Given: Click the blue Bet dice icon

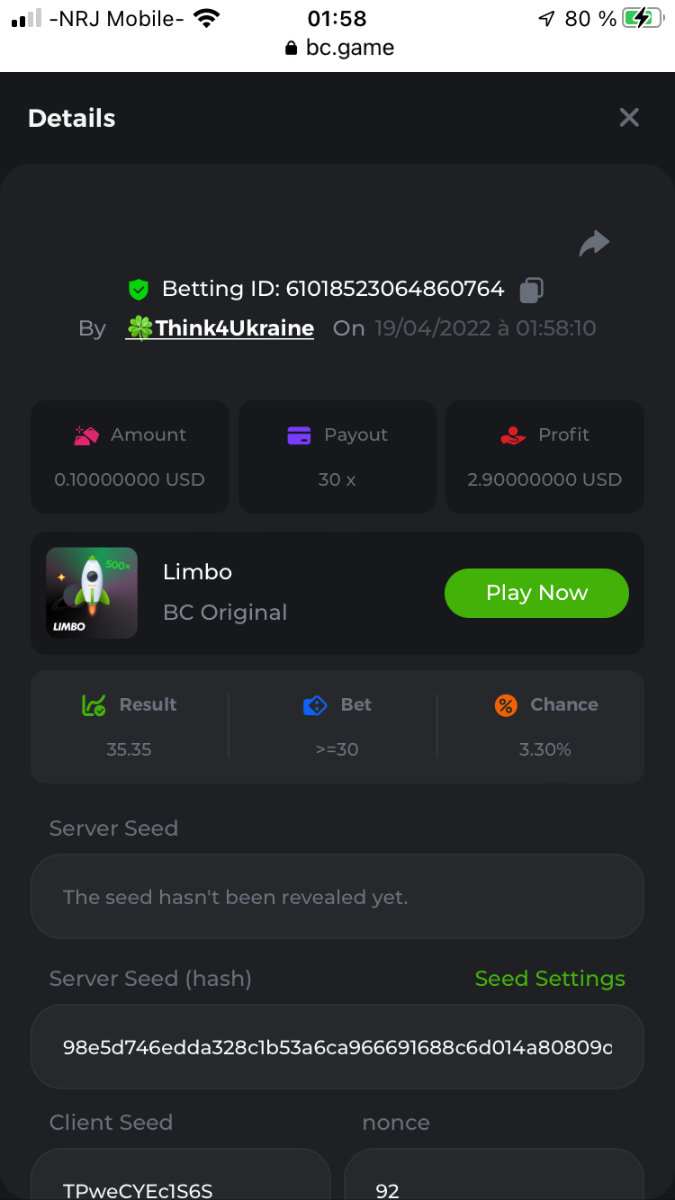Looking at the screenshot, I should (x=315, y=705).
